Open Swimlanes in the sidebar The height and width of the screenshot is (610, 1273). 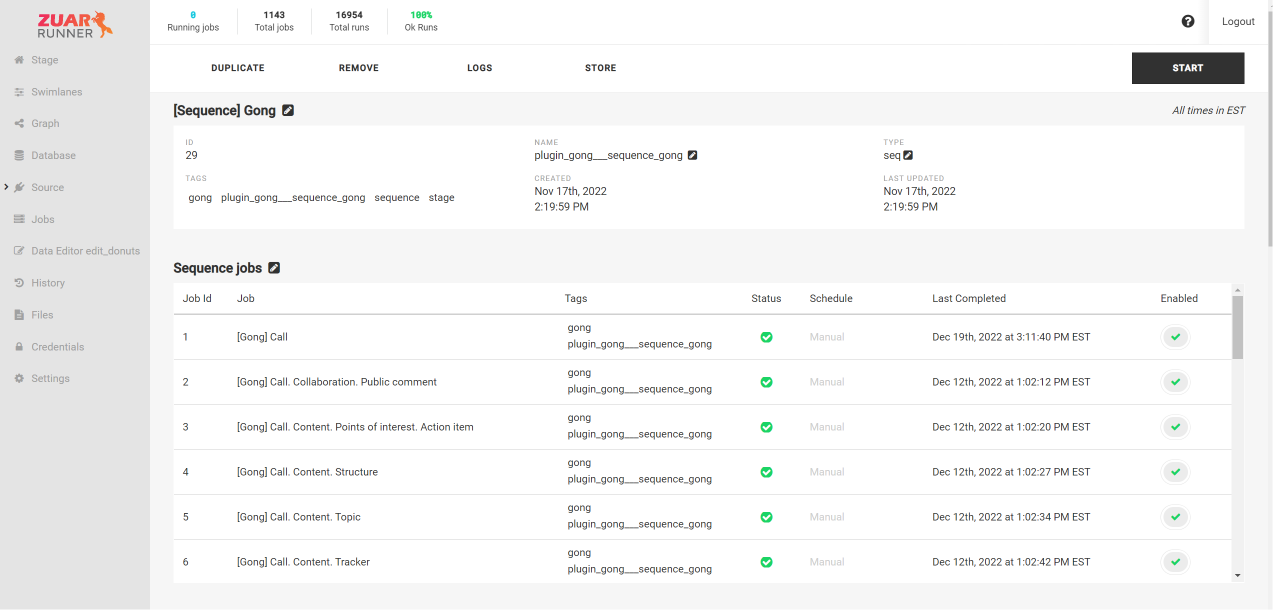[x=57, y=92]
